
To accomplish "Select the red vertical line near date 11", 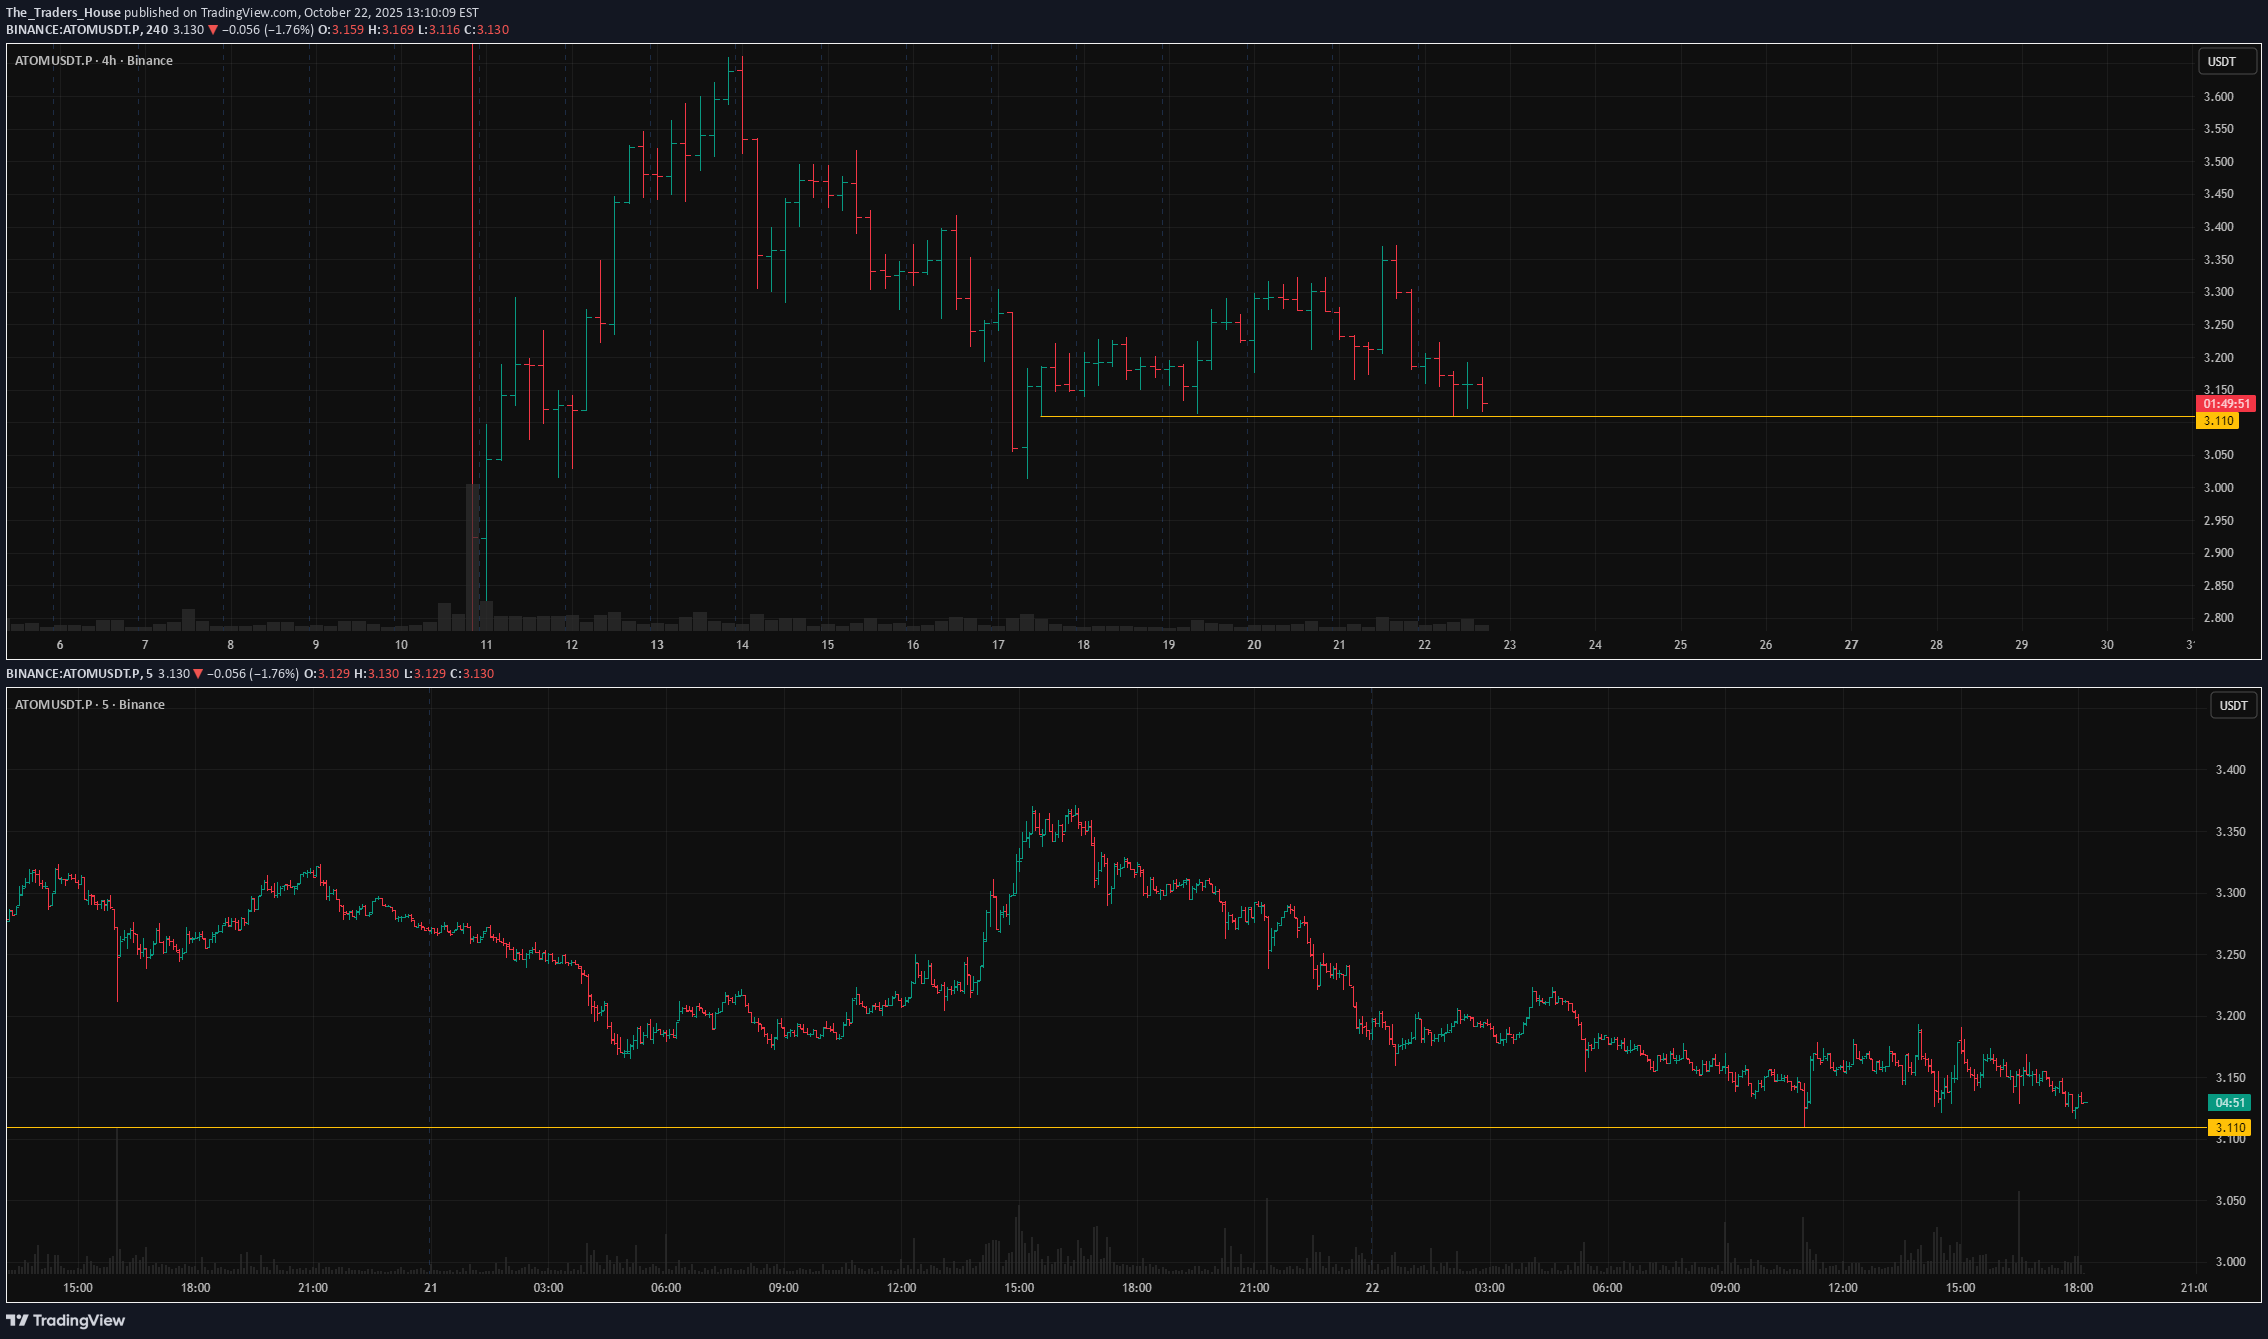I will (472, 250).
